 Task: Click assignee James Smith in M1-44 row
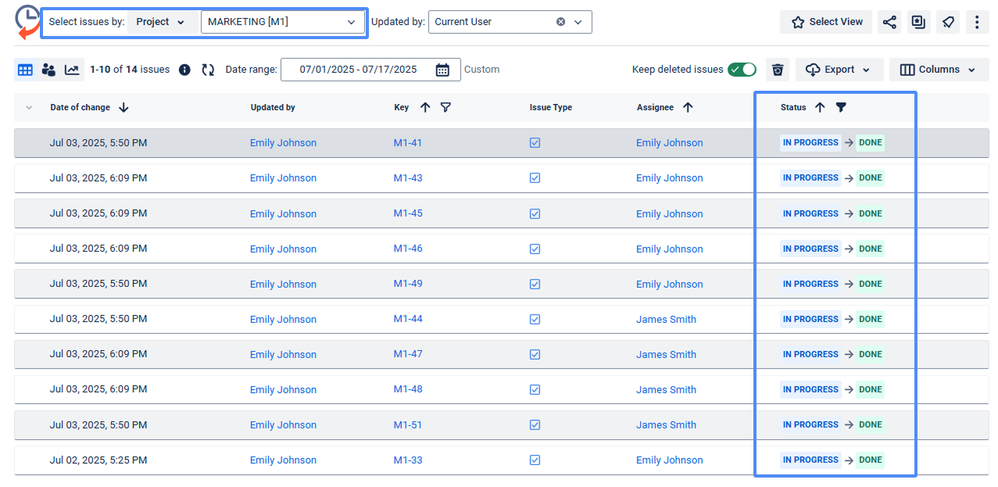[666, 319]
